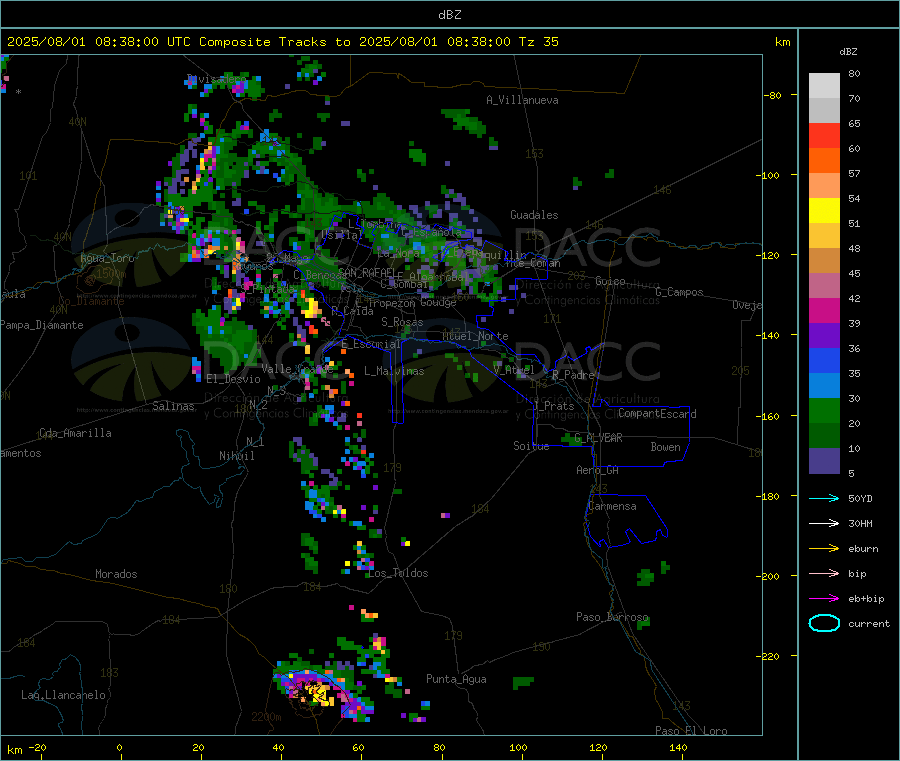This screenshot has height=761, width=900.
Task: Click the Cda_Amarilla map label
Action: tap(75, 433)
